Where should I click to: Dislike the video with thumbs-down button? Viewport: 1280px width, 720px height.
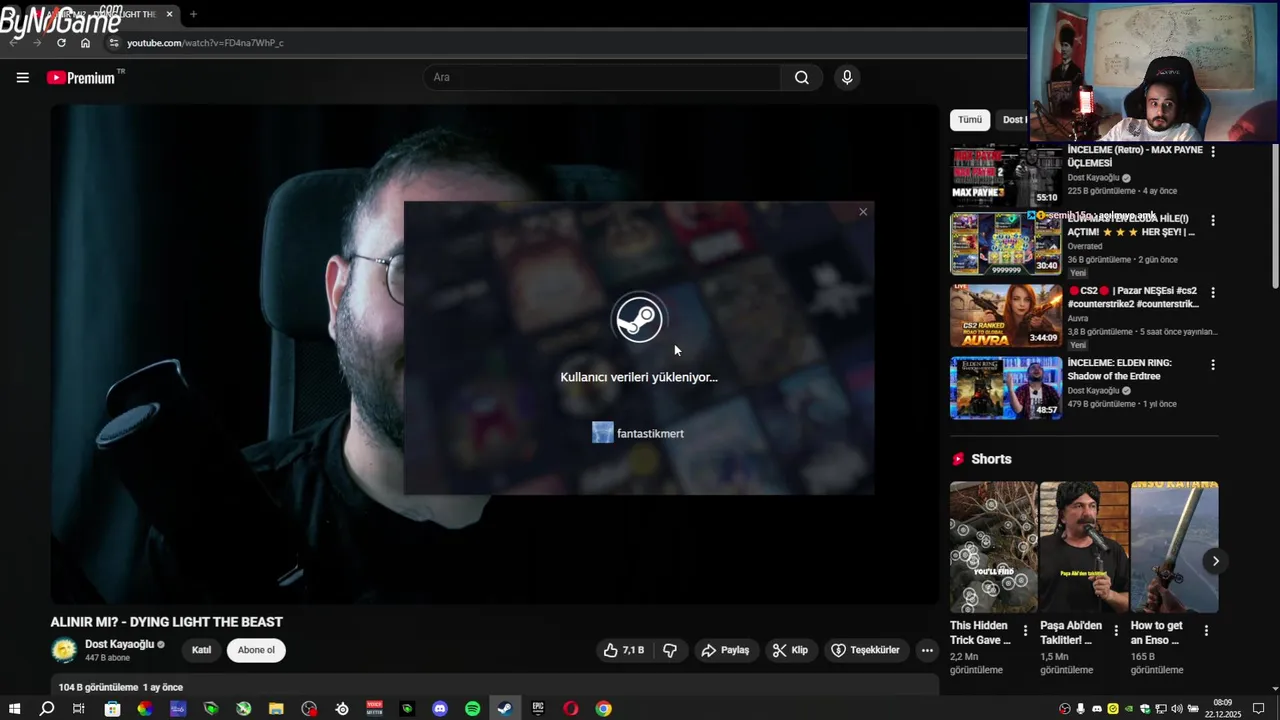point(670,650)
